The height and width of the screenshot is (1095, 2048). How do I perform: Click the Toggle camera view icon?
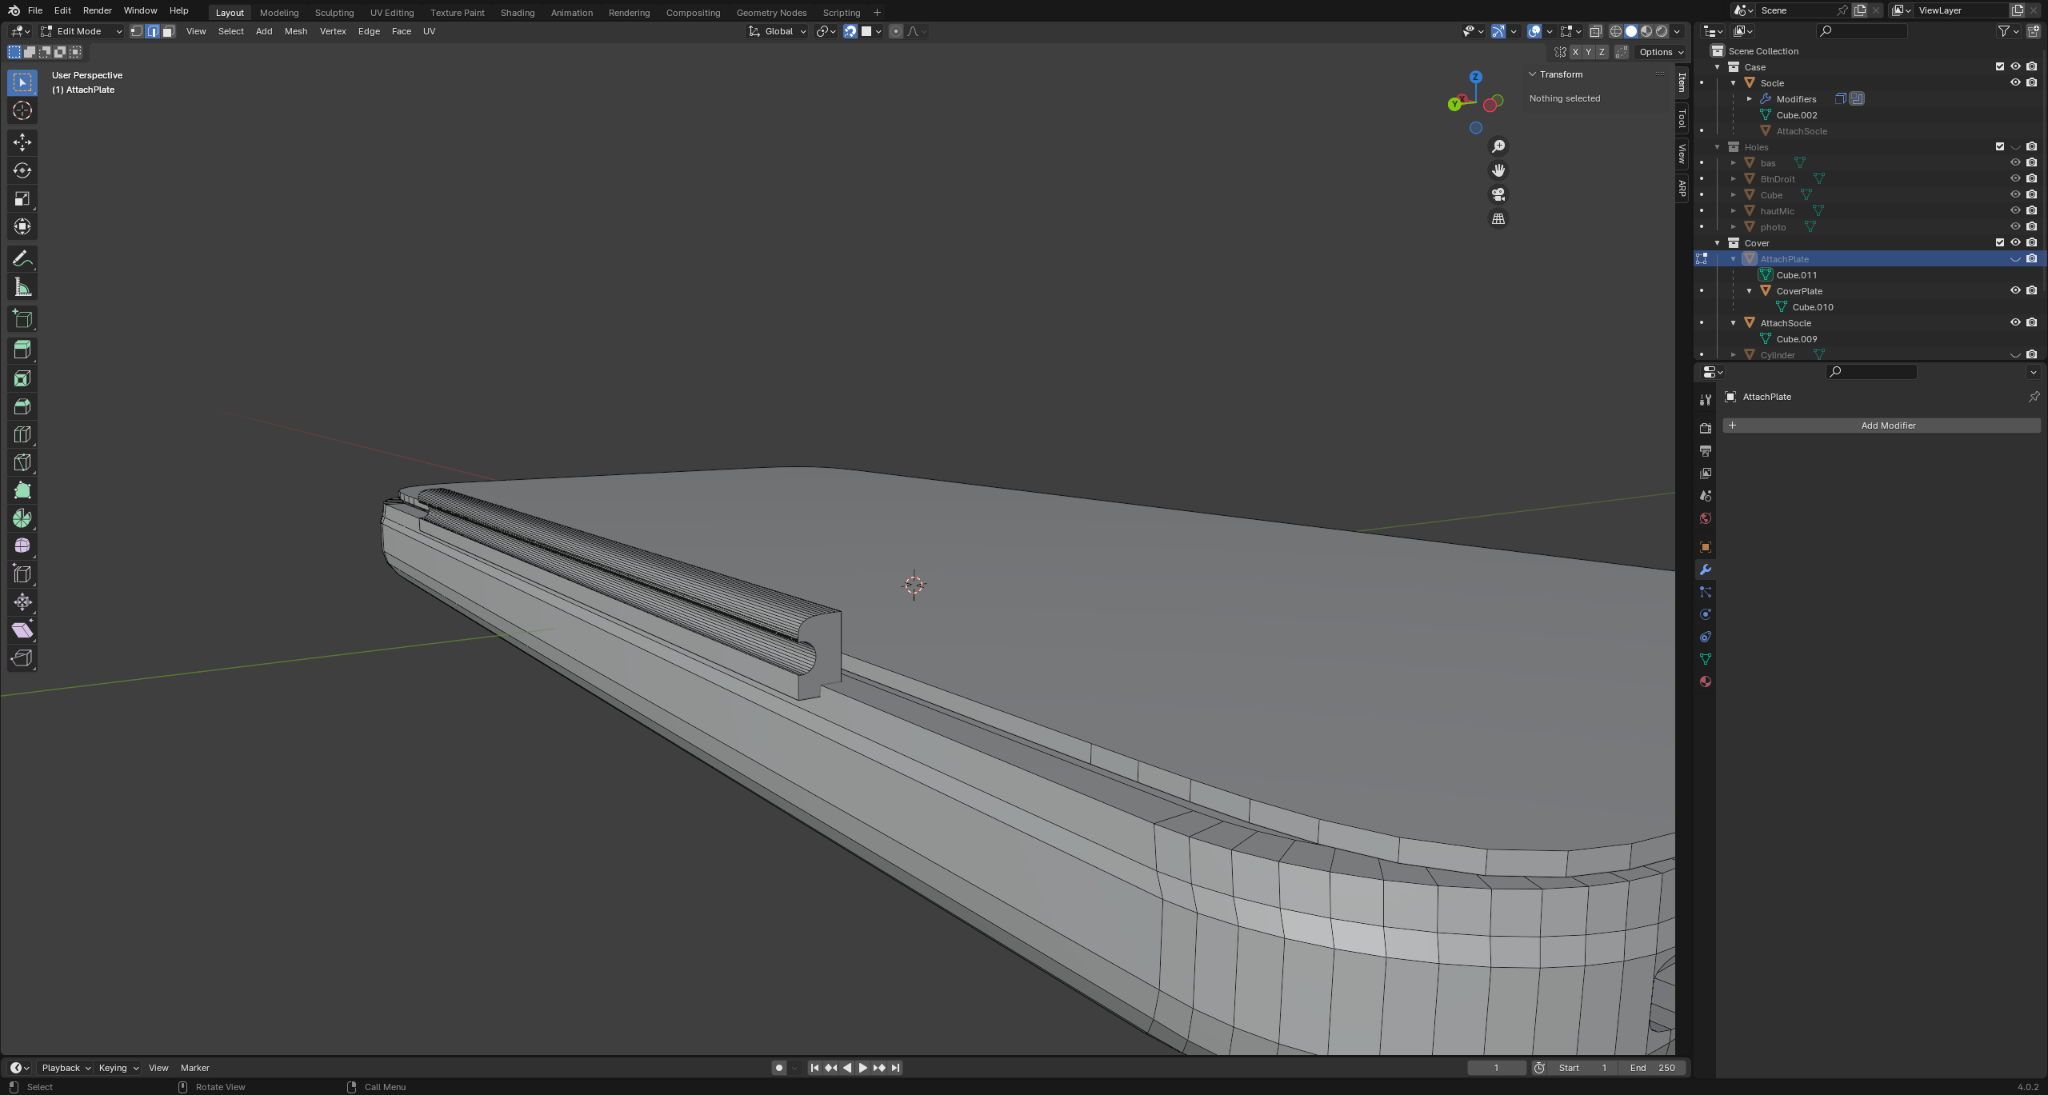point(1498,194)
